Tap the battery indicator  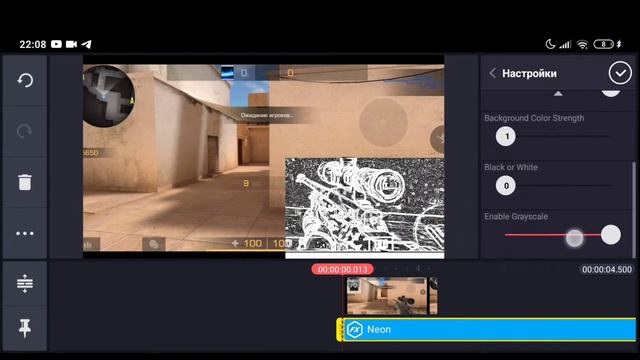603,44
